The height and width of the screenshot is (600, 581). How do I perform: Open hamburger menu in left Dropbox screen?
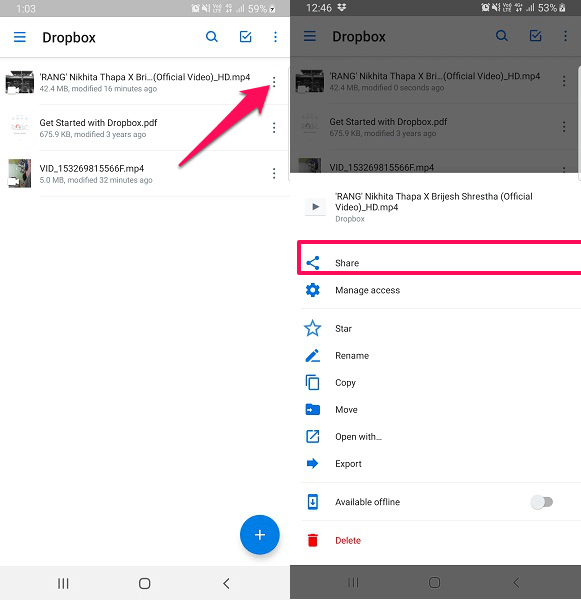point(20,37)
